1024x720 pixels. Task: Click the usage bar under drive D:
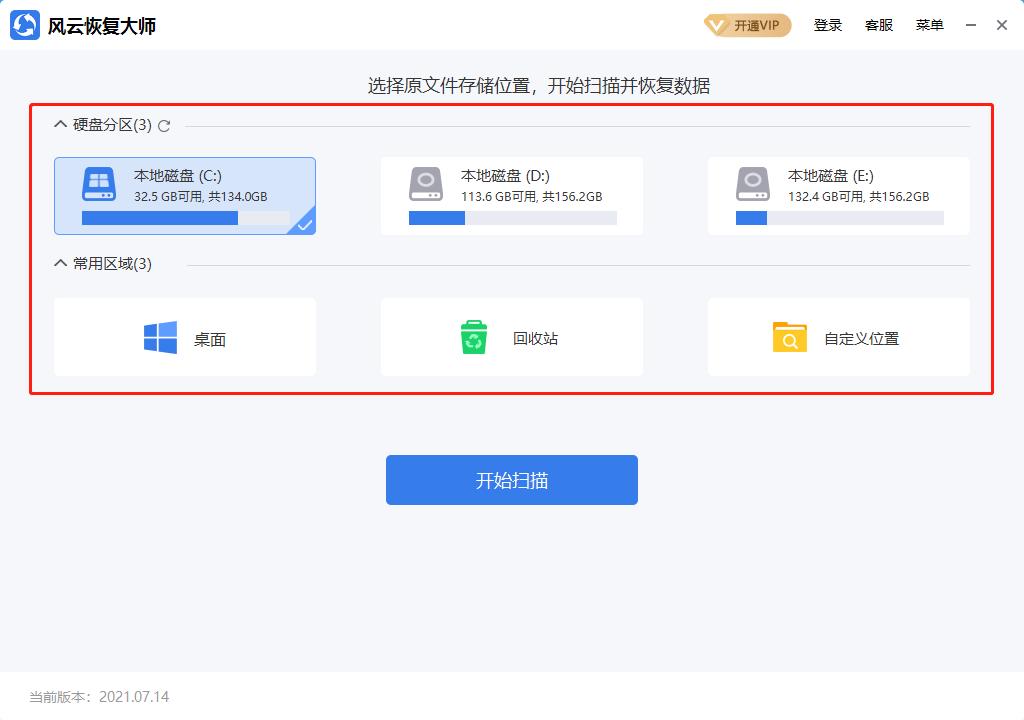tap(511, 217)
